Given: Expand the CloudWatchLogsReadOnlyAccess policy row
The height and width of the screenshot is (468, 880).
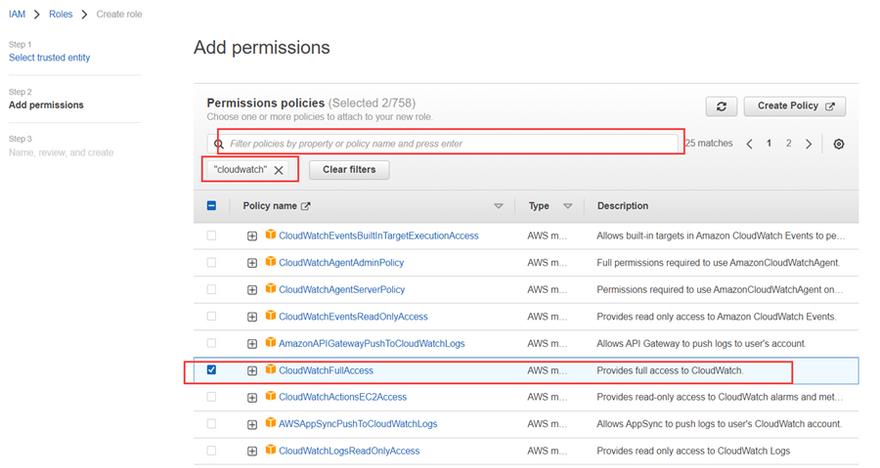Looking at the screenshot, I should pyautogui.click(x=252, y=451).
